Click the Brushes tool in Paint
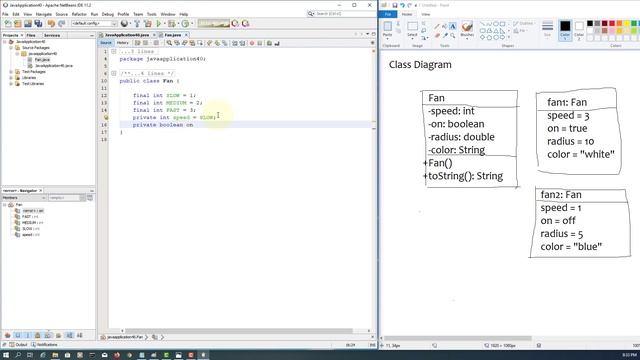This screenshot has height=360, width=640. pyautogui.click(x=467, y=29)
